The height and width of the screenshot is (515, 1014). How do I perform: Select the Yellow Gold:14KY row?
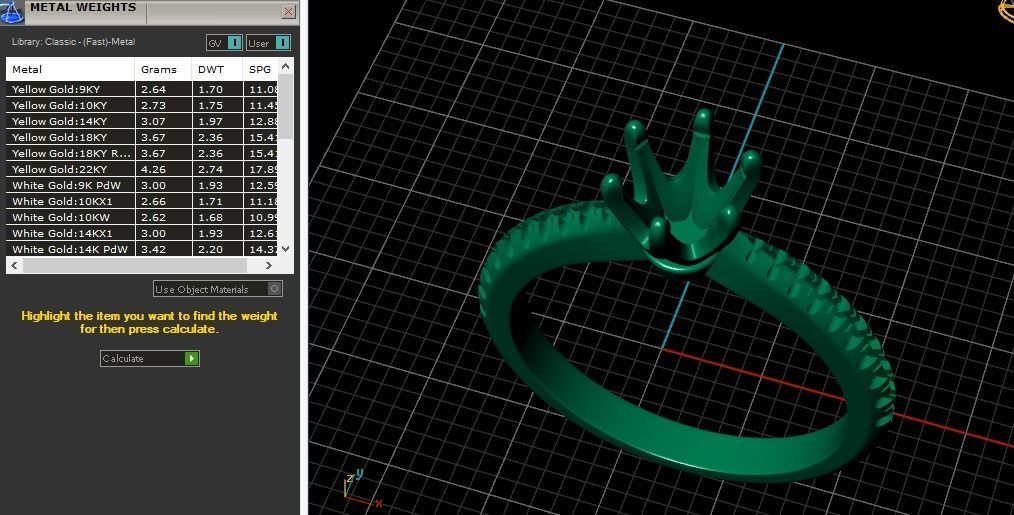pos(142,121)
